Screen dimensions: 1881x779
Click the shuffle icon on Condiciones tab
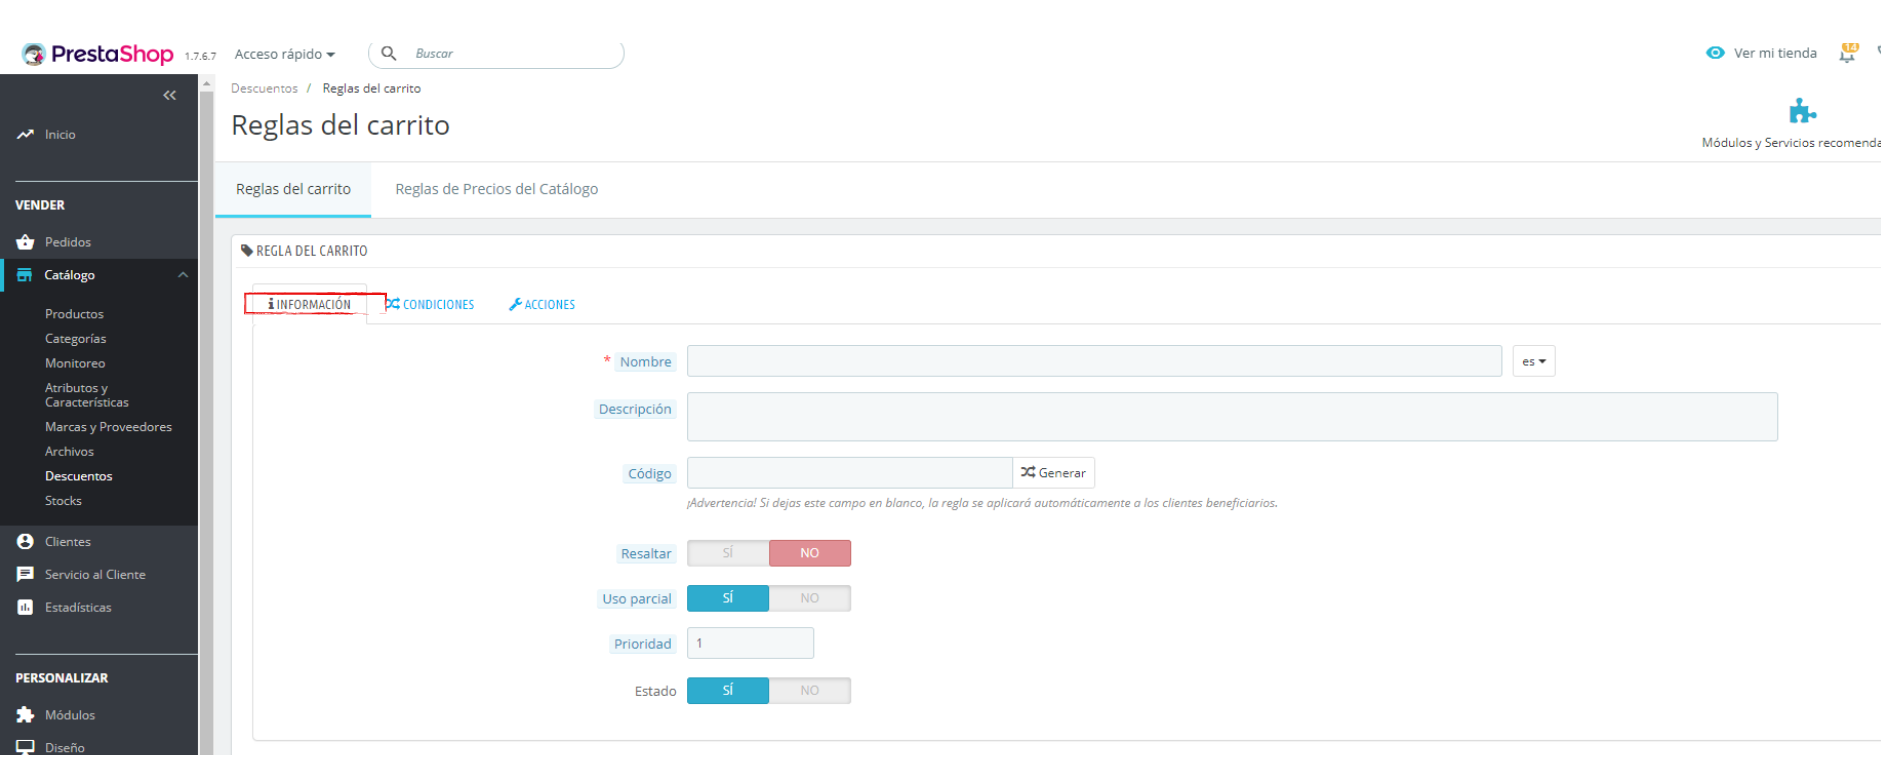click(x=393, y=304)
